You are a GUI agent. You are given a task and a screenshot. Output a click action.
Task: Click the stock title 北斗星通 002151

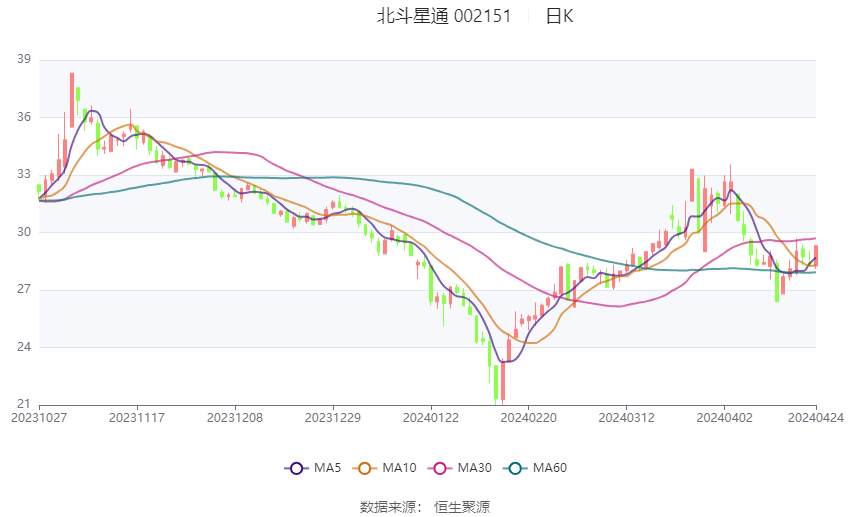click(443, 16)
